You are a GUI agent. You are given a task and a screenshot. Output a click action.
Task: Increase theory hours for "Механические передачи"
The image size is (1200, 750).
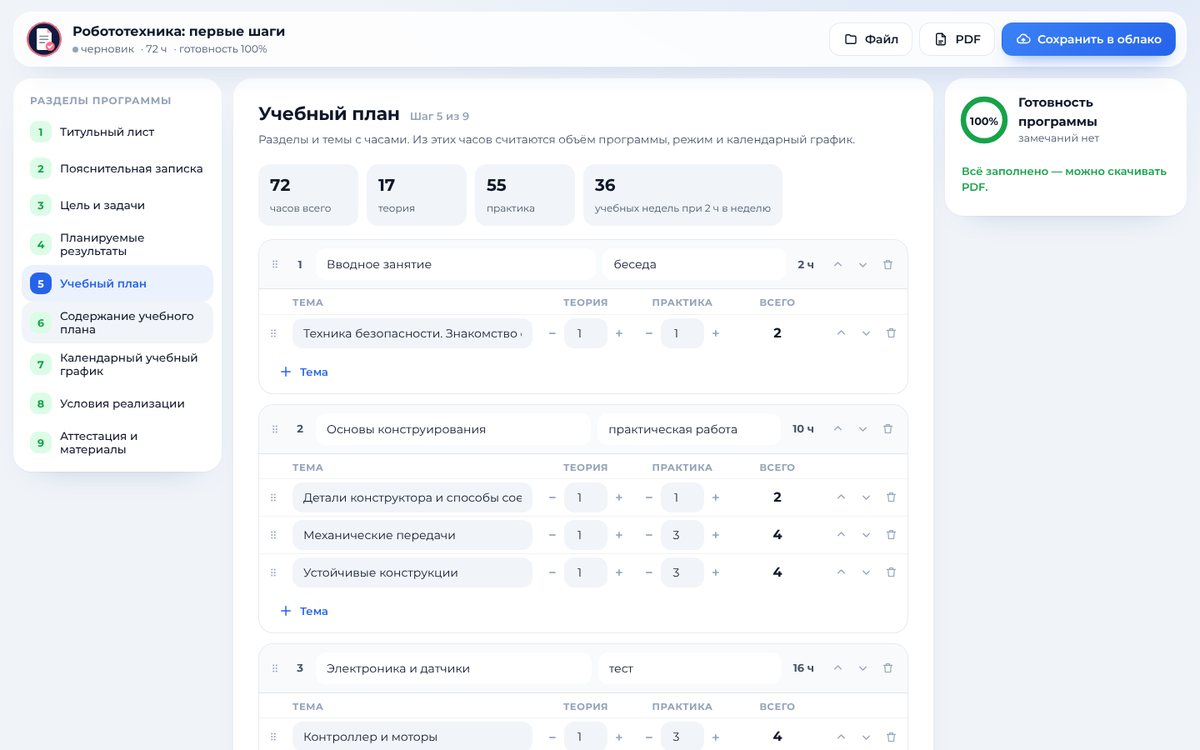[x=619, y=535]
